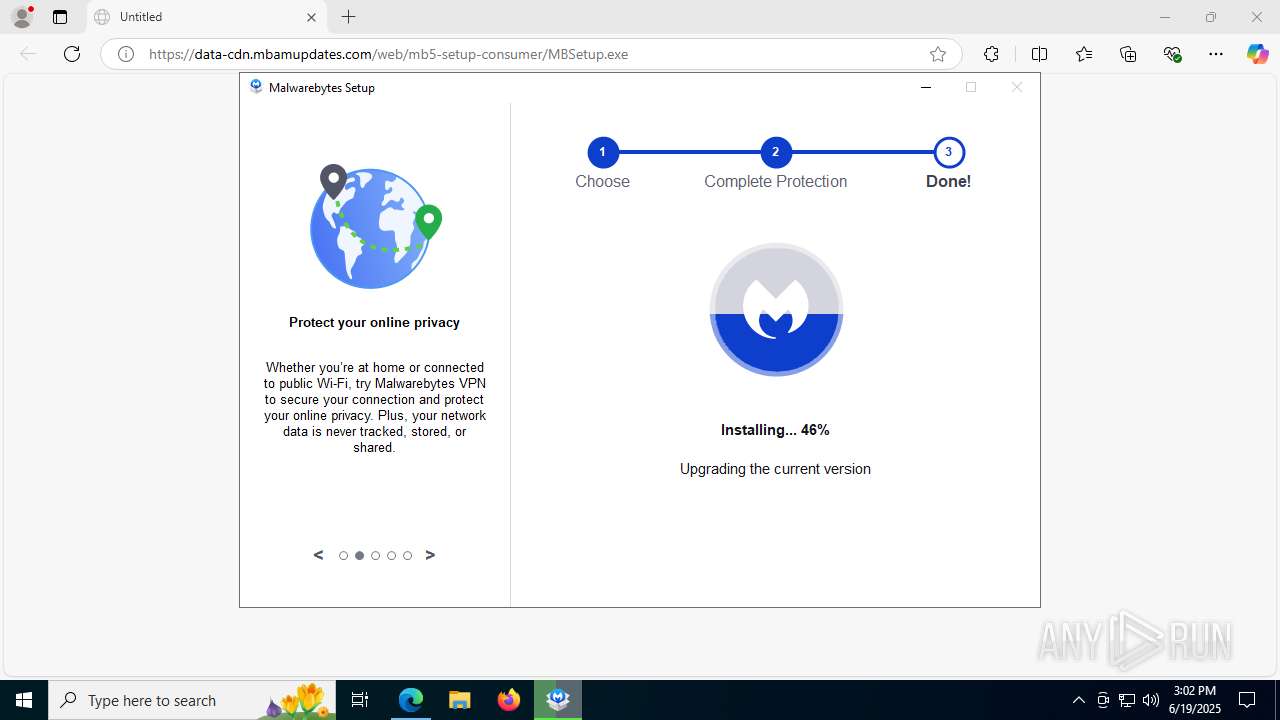Show hidden tray icons chevron

pos(1078,700)
